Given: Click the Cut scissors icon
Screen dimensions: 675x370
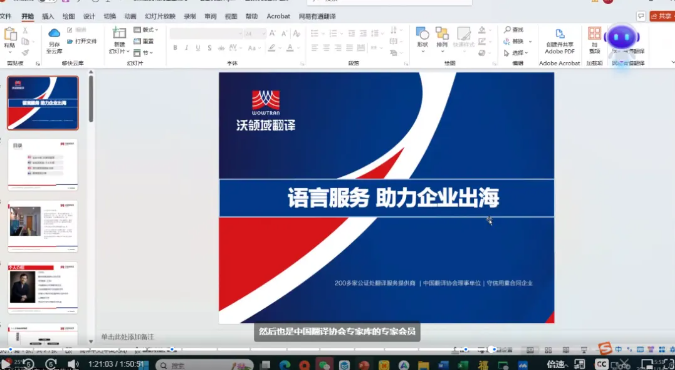Looking at the screenshot, I should (x=25, y=30).
